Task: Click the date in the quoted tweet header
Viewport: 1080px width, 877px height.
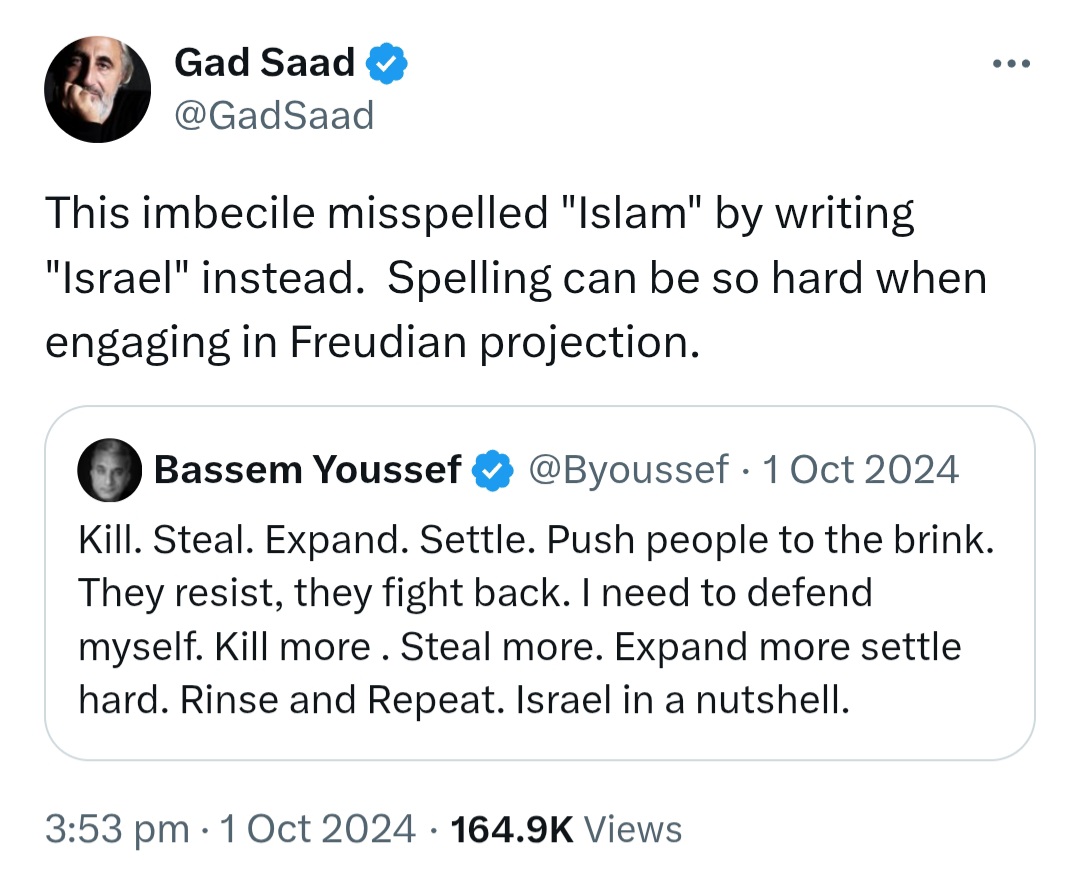Action: [x=860, y=469]
